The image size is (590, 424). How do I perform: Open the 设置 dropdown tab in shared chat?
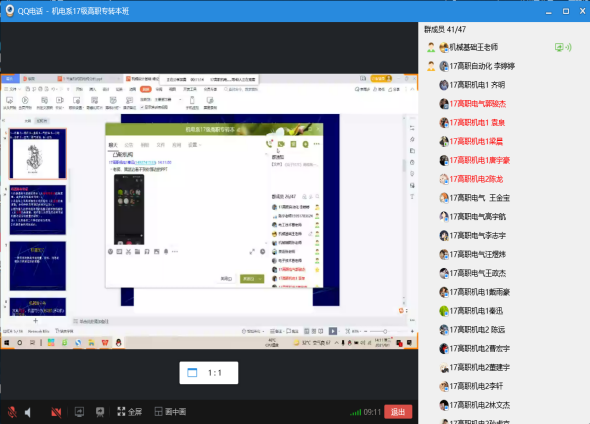(195, 145)
